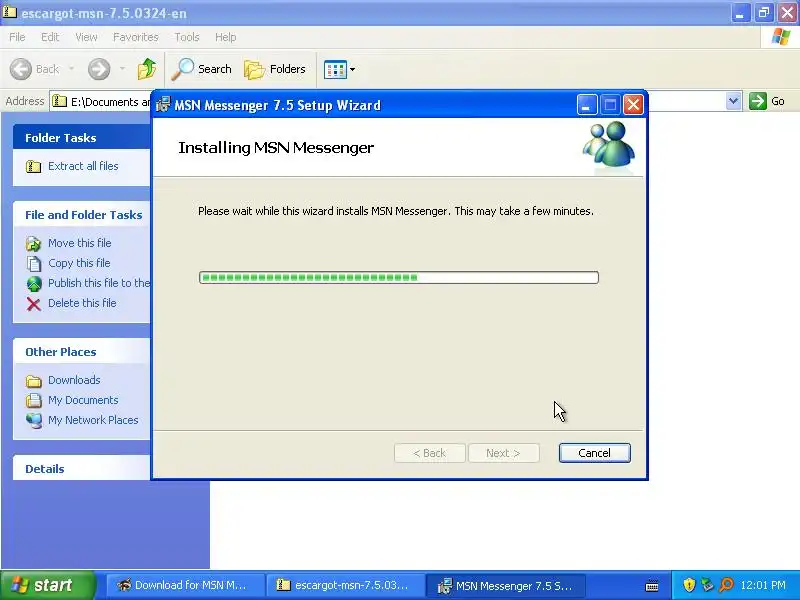Open Back history dropdown arrow
The image size is (800, 600).
coord(71,69)
